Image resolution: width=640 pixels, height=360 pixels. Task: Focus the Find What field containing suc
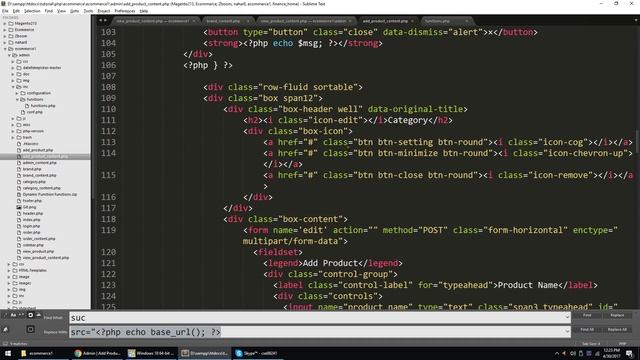(320, 318)
